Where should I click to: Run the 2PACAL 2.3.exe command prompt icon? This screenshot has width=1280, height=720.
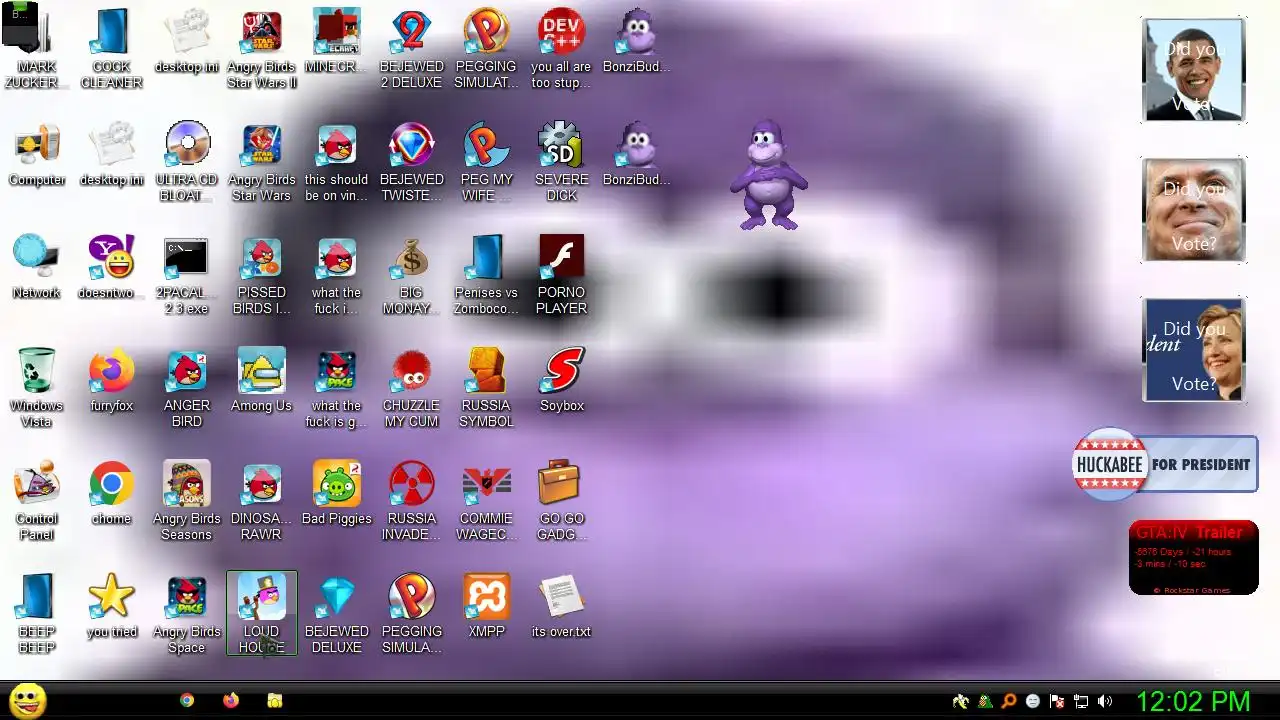tap(187, 276)
